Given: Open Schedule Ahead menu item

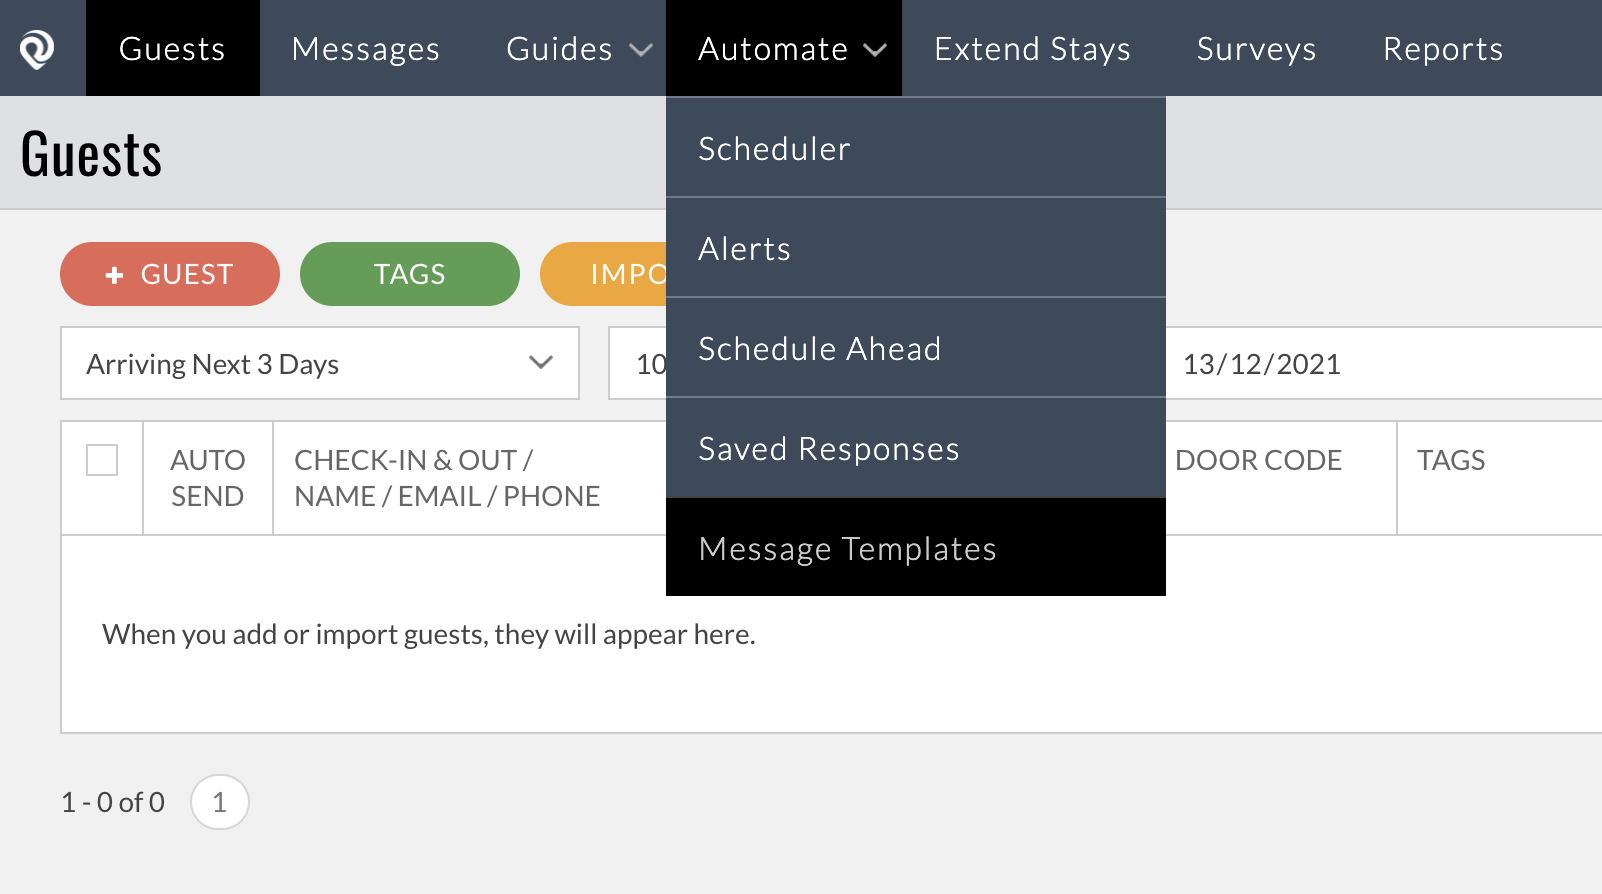Looking at the screenshot, I should tap(820, 349).
